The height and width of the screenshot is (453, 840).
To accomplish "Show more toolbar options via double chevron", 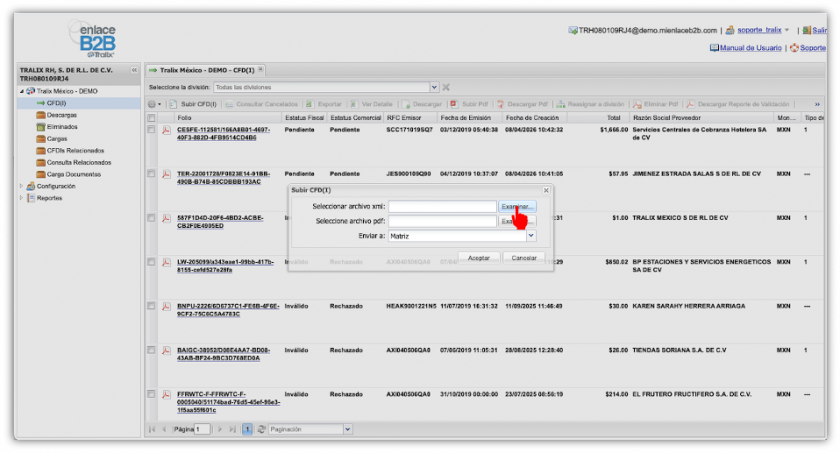I will click(x=817, y=104).
